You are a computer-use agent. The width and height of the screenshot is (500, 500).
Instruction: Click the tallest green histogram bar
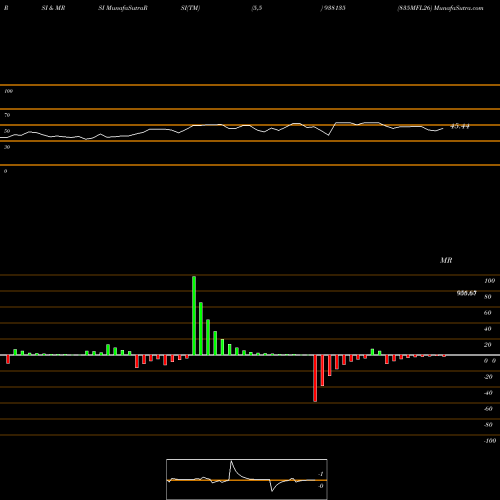click(194, 316)
